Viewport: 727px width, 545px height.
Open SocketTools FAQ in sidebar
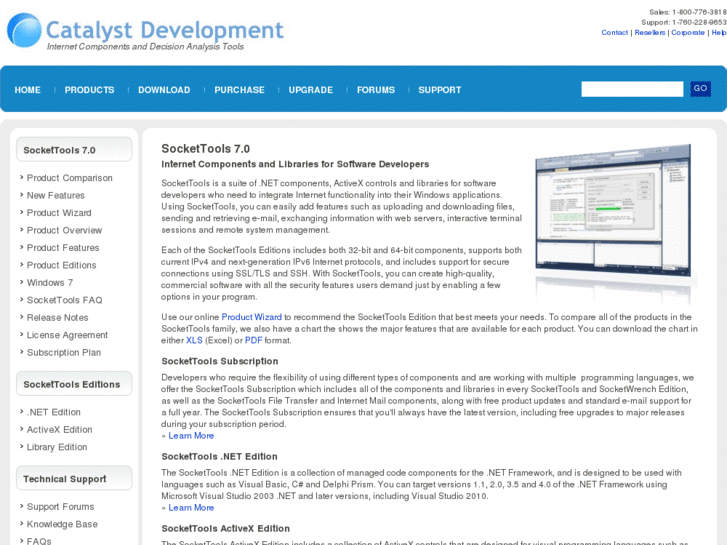click(64, 301)
